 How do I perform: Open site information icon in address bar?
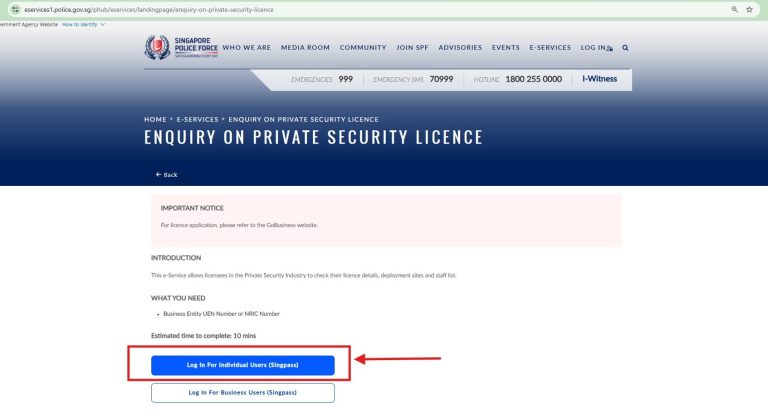[15, 9]
